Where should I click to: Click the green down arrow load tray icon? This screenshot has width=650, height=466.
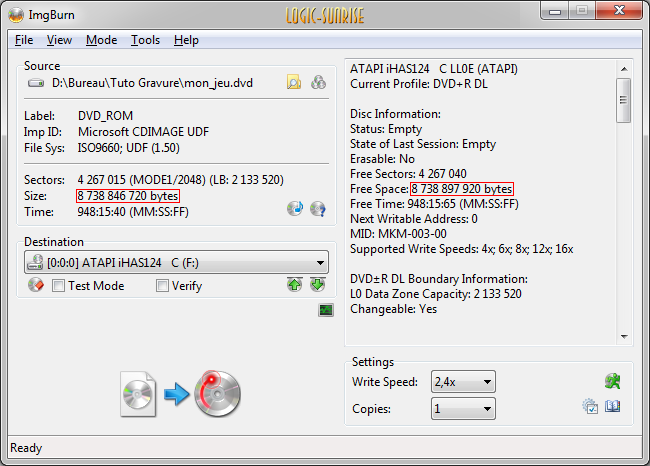click(x=318, y=284)
